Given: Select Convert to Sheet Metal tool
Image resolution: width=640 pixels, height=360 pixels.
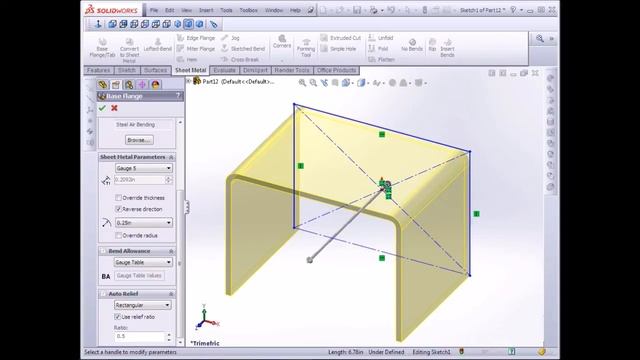Looking at the screenshot, I should [129, 50].
